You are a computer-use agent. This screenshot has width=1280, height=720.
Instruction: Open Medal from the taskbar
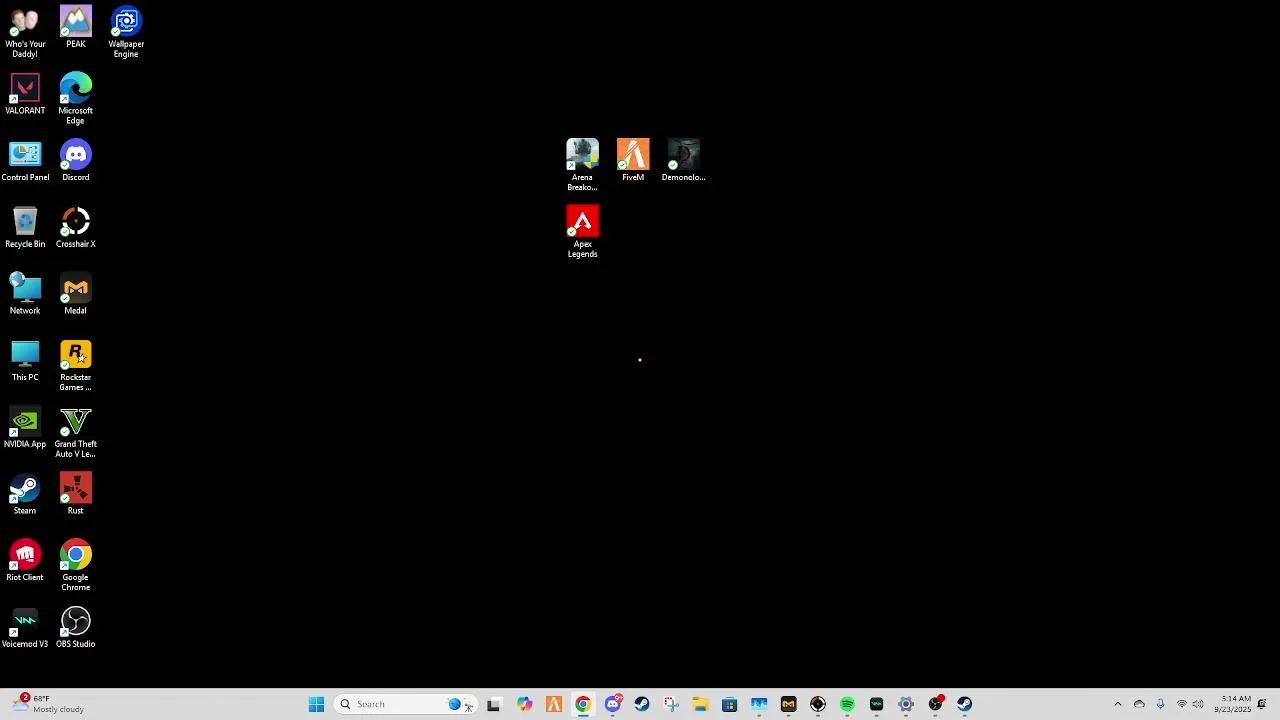pyautogui.click(x=788, y=704)
